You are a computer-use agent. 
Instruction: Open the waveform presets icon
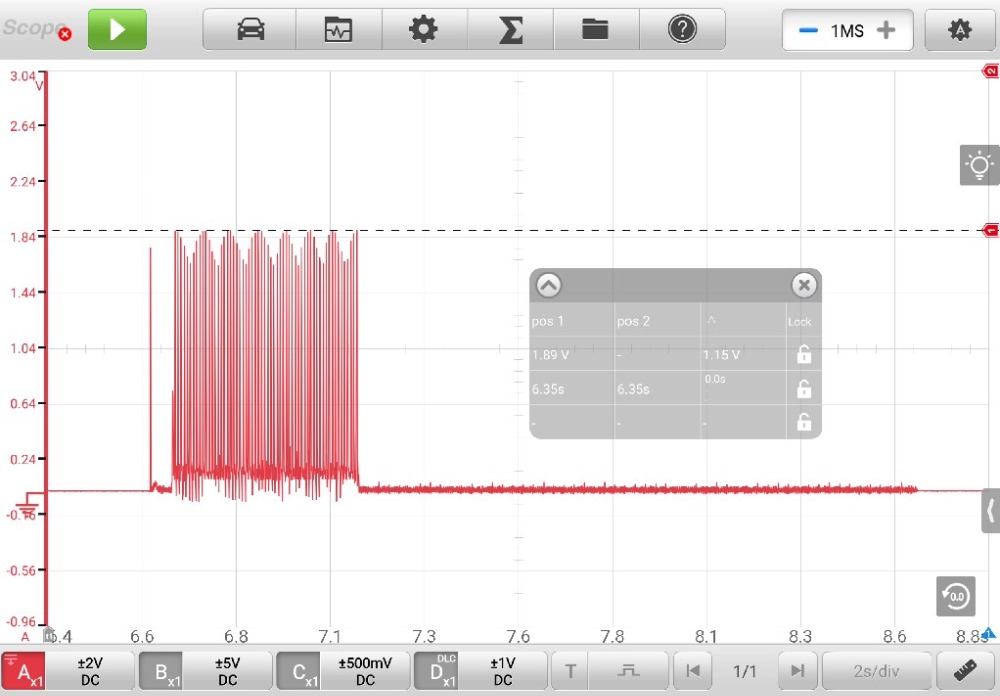pyautogui.click(x=338, y=30)
